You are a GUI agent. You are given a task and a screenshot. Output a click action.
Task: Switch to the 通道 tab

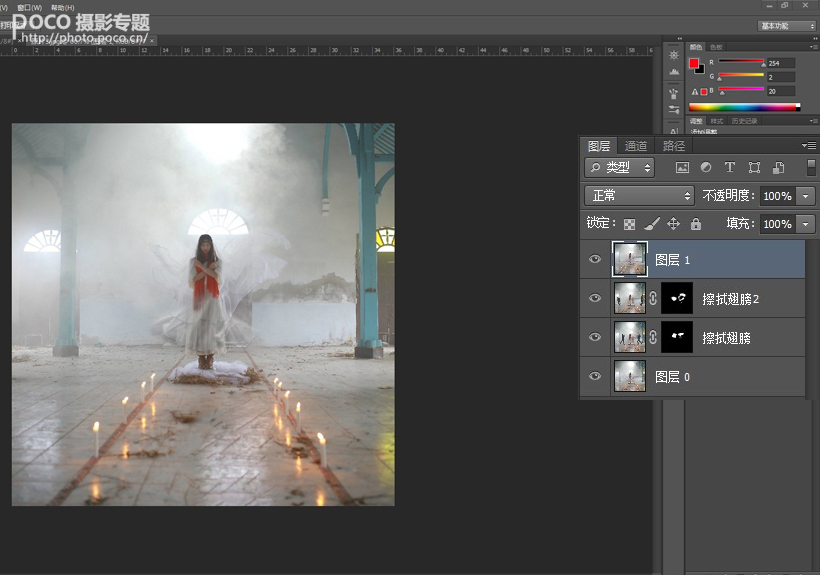click(x=636, y=146)
